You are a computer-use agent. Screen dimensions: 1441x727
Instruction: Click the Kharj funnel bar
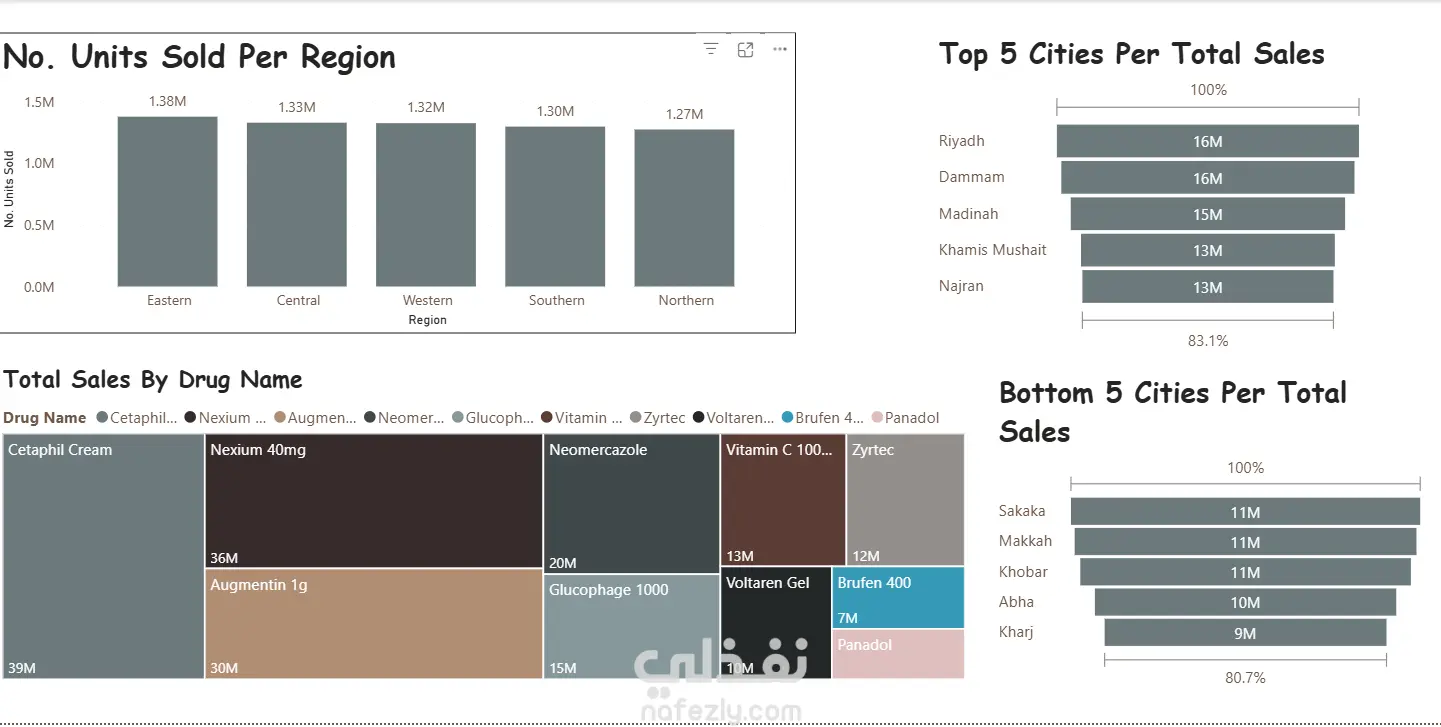coord(1245,633)
